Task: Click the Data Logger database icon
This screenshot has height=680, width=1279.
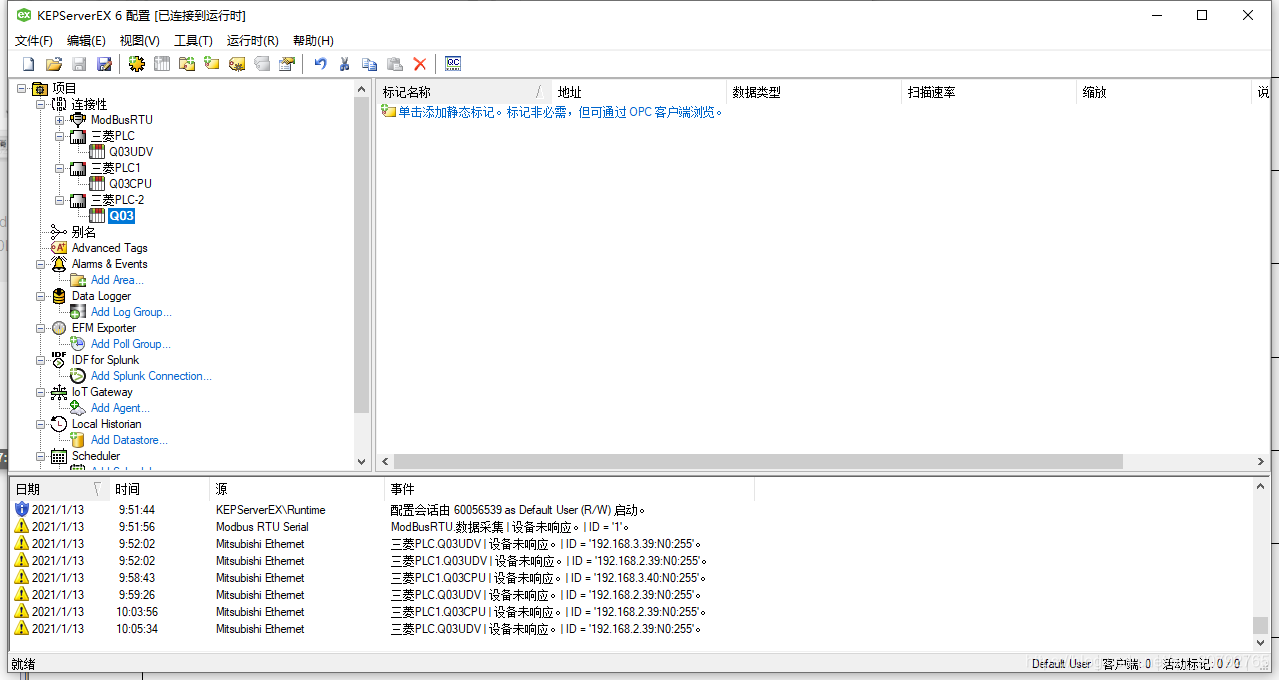Action: (x=59, y=296)
